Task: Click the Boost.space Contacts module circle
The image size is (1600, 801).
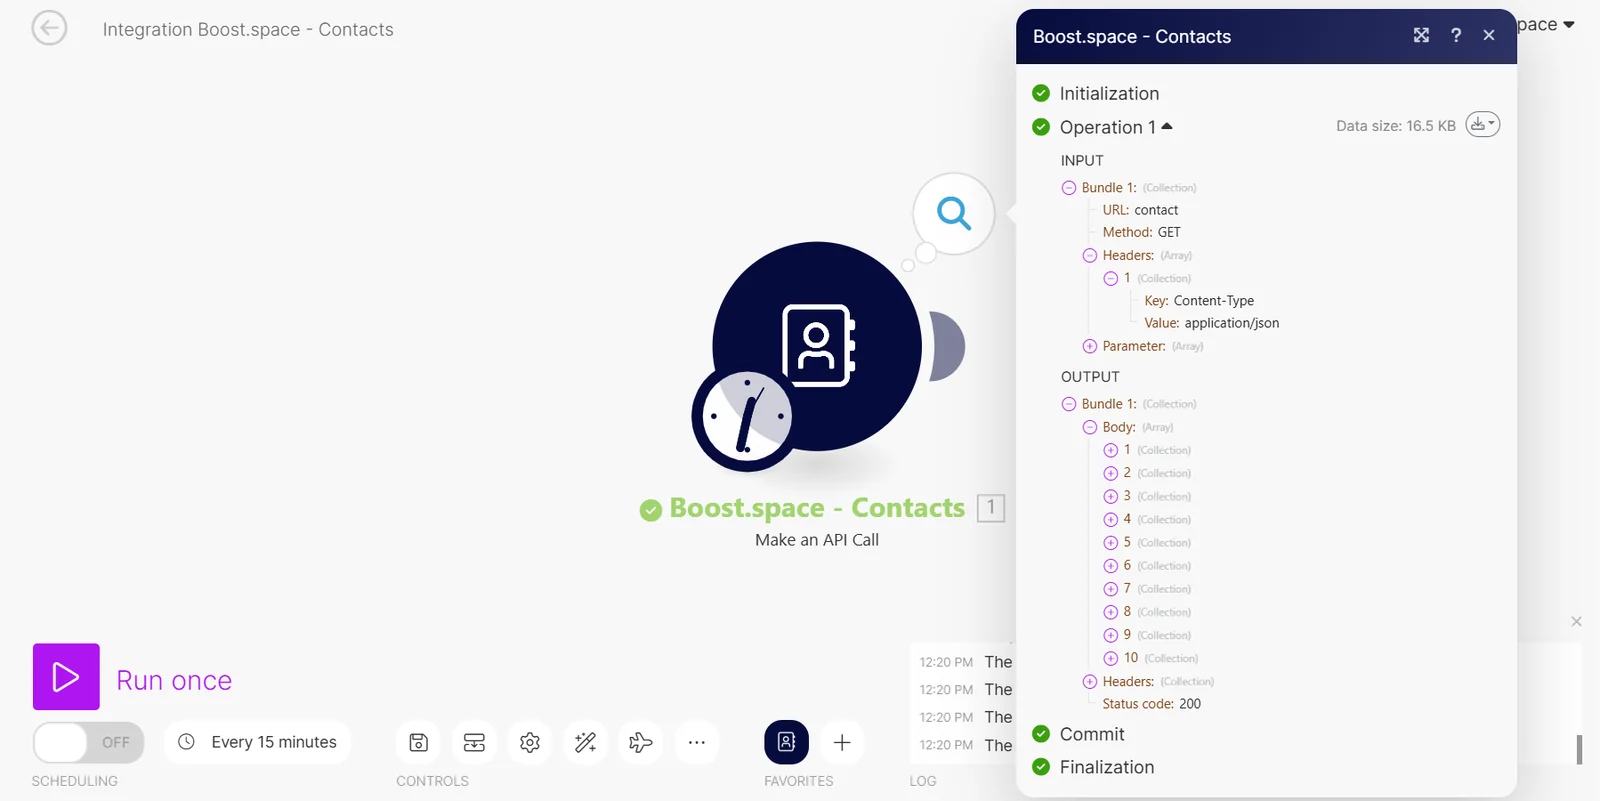Action: pos(817,346)
